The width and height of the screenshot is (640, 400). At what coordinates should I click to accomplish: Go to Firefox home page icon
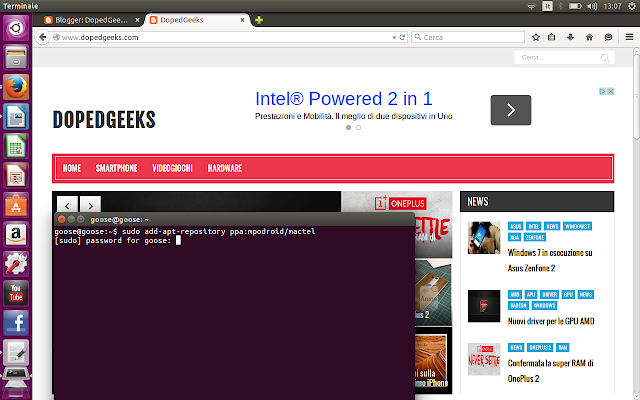[x=589, y=37]
